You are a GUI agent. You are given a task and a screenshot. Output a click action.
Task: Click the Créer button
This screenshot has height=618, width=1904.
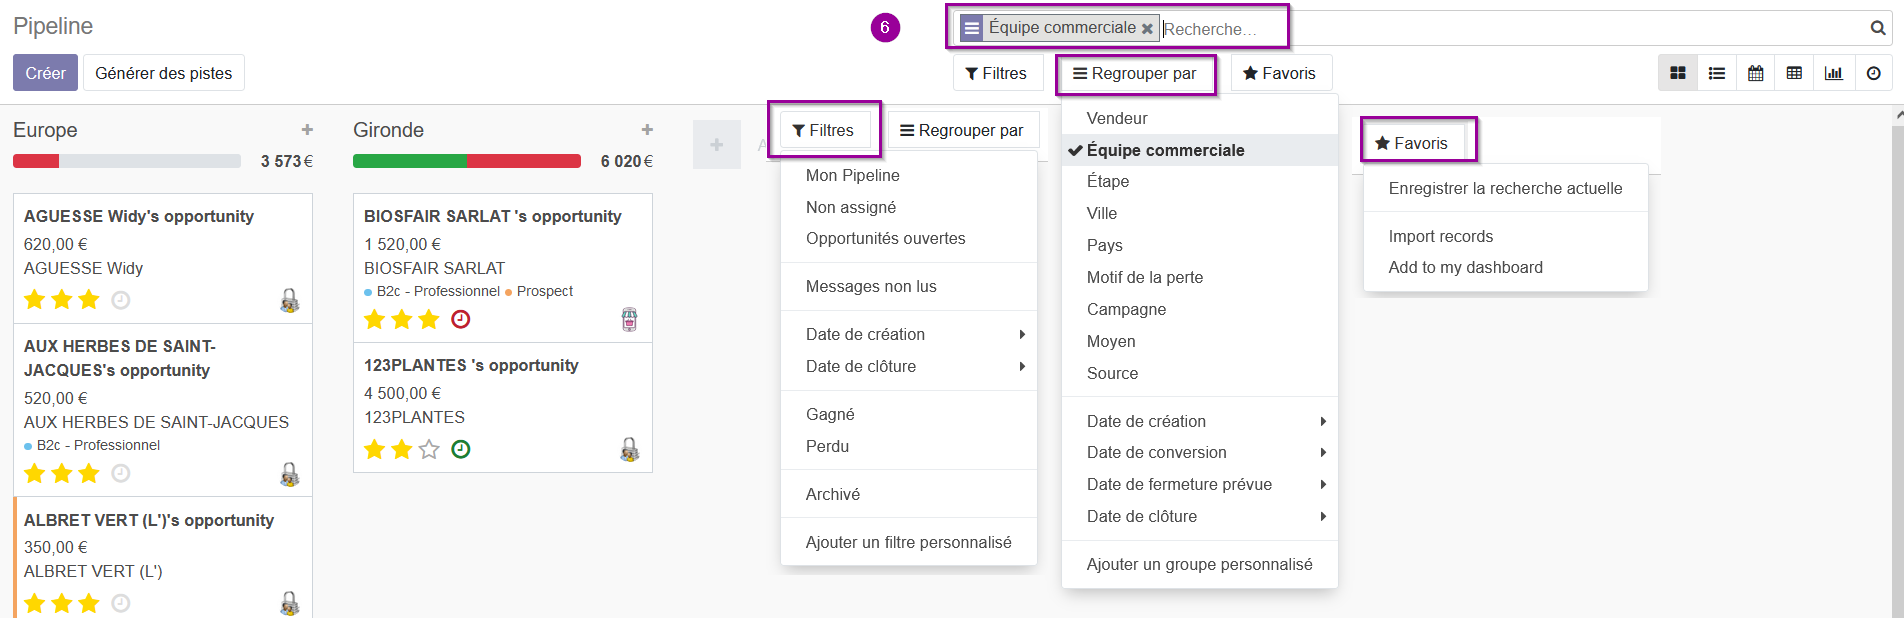pos(45,73)
